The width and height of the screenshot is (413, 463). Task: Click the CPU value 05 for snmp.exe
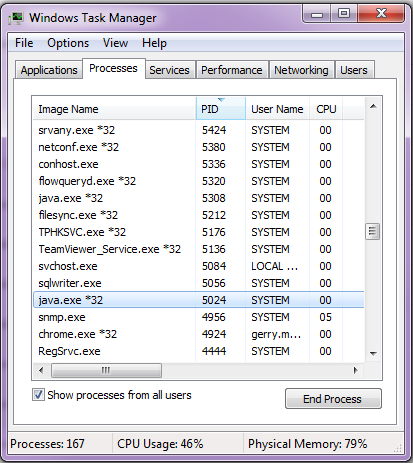(325, 317)
